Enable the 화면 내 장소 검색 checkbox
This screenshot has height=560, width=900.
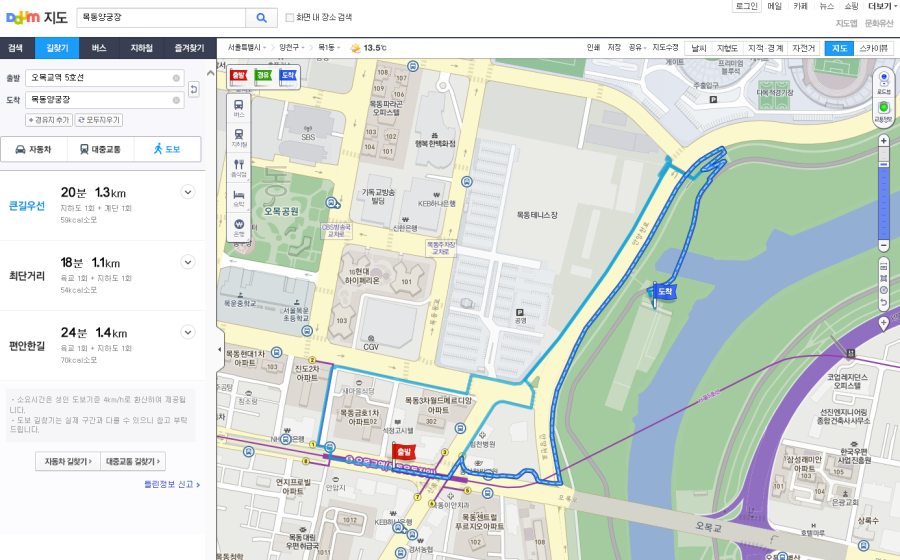pos(290,17)
